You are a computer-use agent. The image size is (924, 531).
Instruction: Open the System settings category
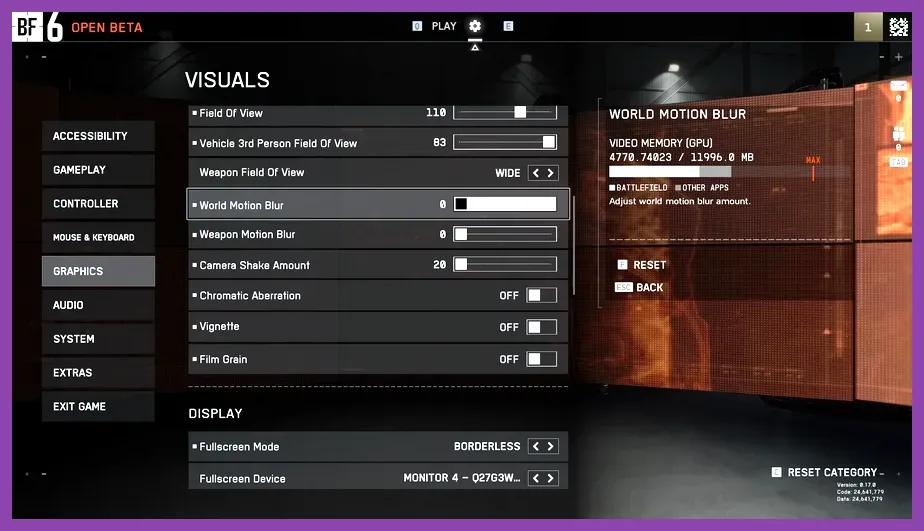click(x=98, y=339)
